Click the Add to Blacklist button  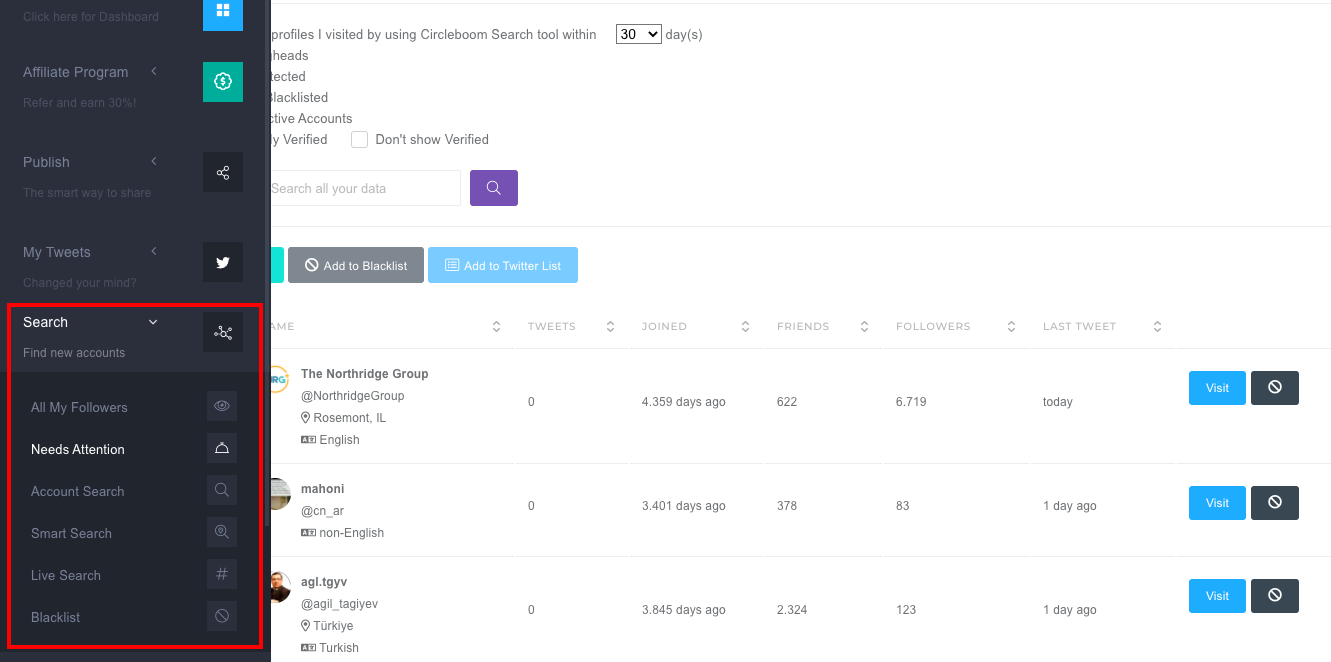point(356,265)
